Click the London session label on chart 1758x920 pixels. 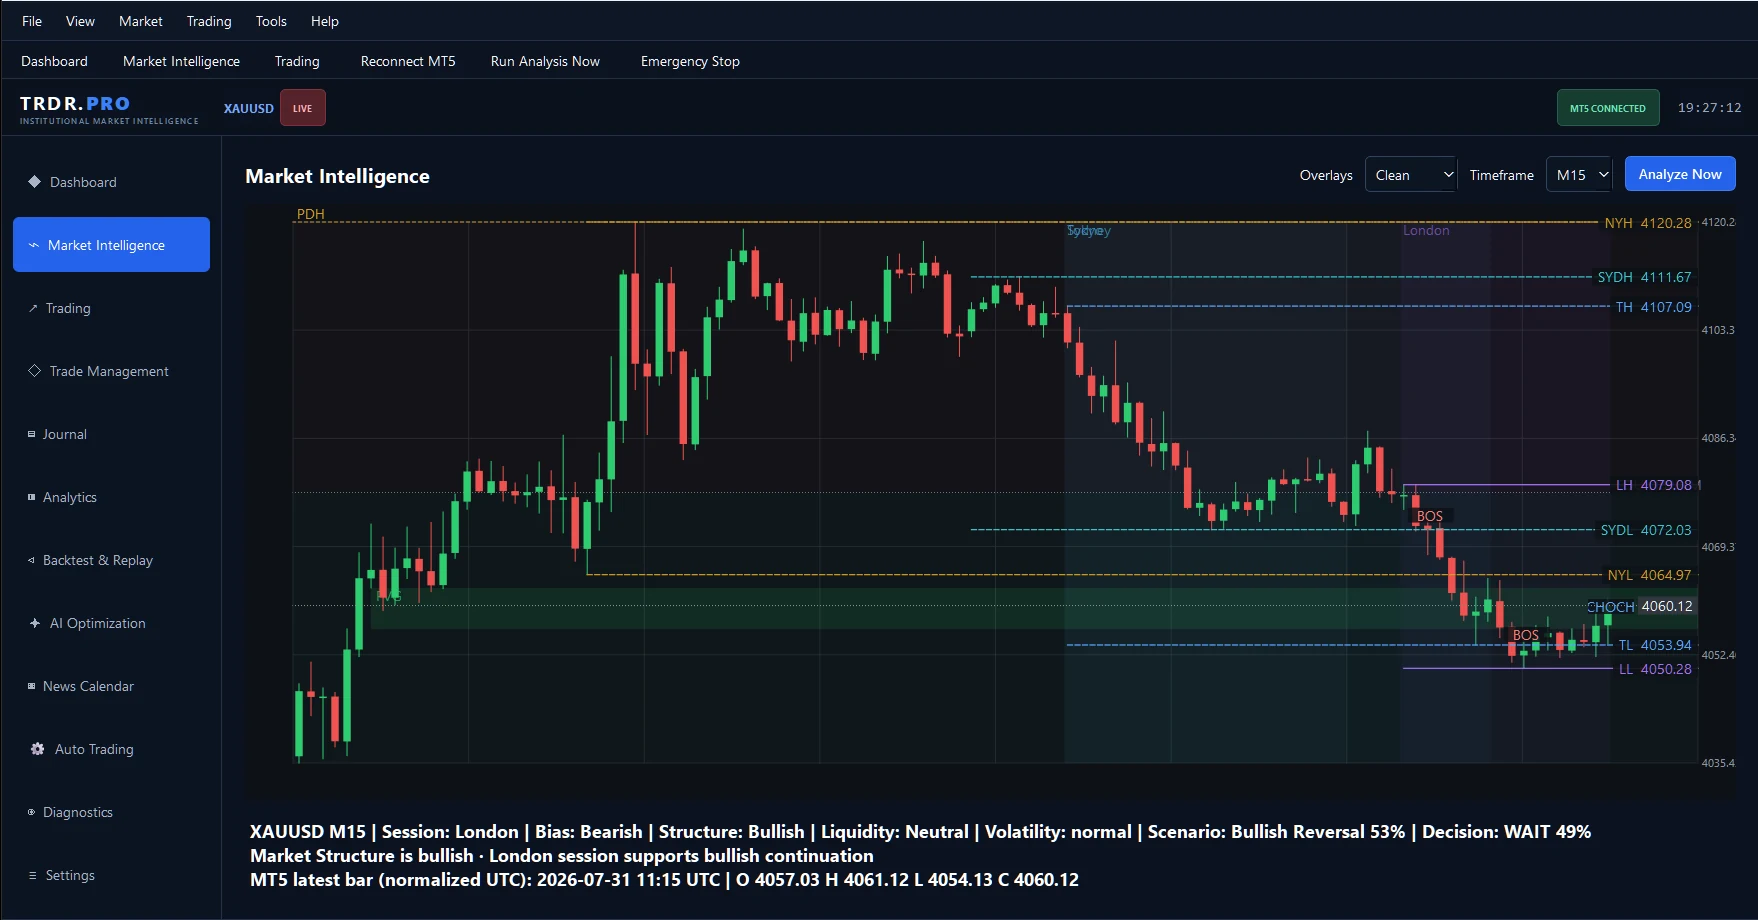[1426, 230]
